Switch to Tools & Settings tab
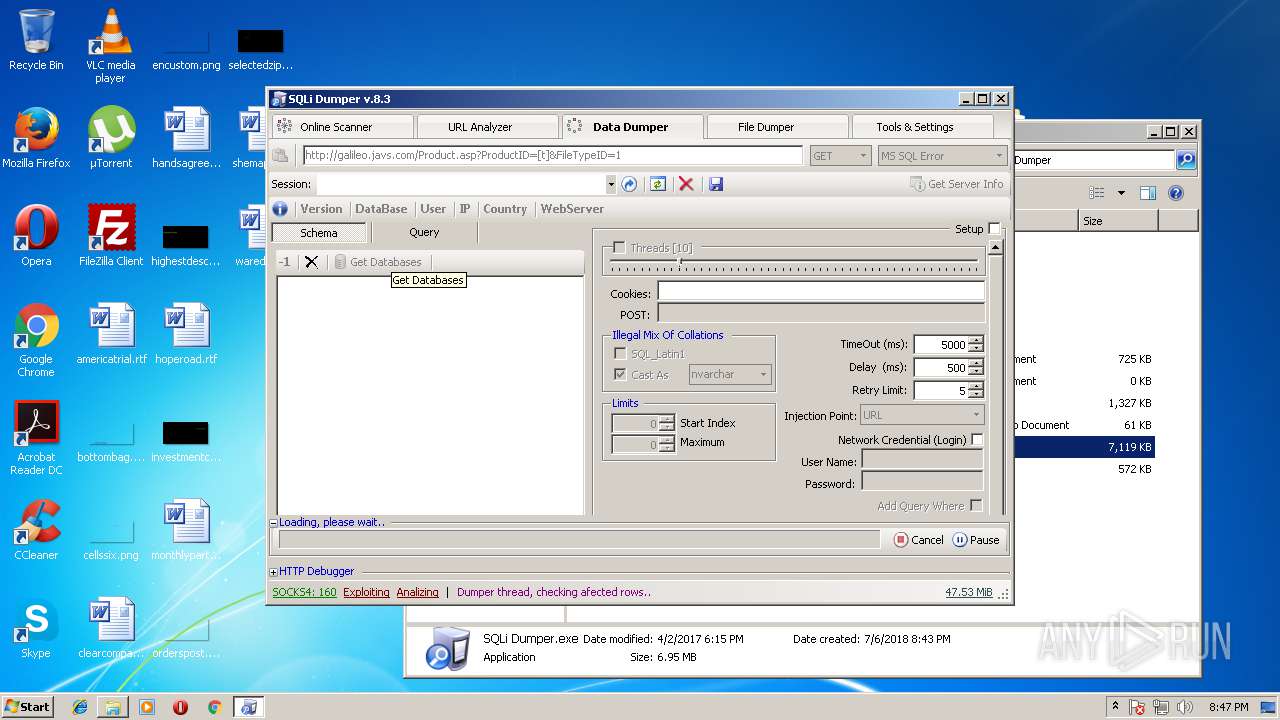This screenshot has width=1280, height=720. (922, 127)
